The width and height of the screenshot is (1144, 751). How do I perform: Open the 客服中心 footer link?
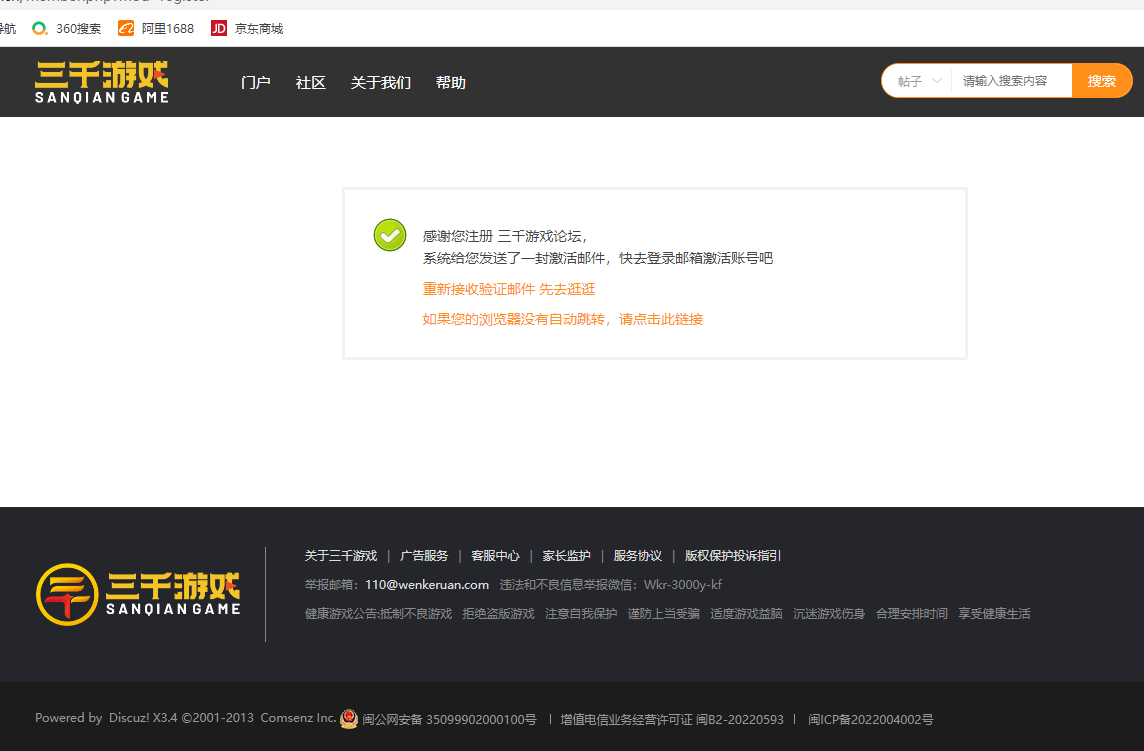495,556
